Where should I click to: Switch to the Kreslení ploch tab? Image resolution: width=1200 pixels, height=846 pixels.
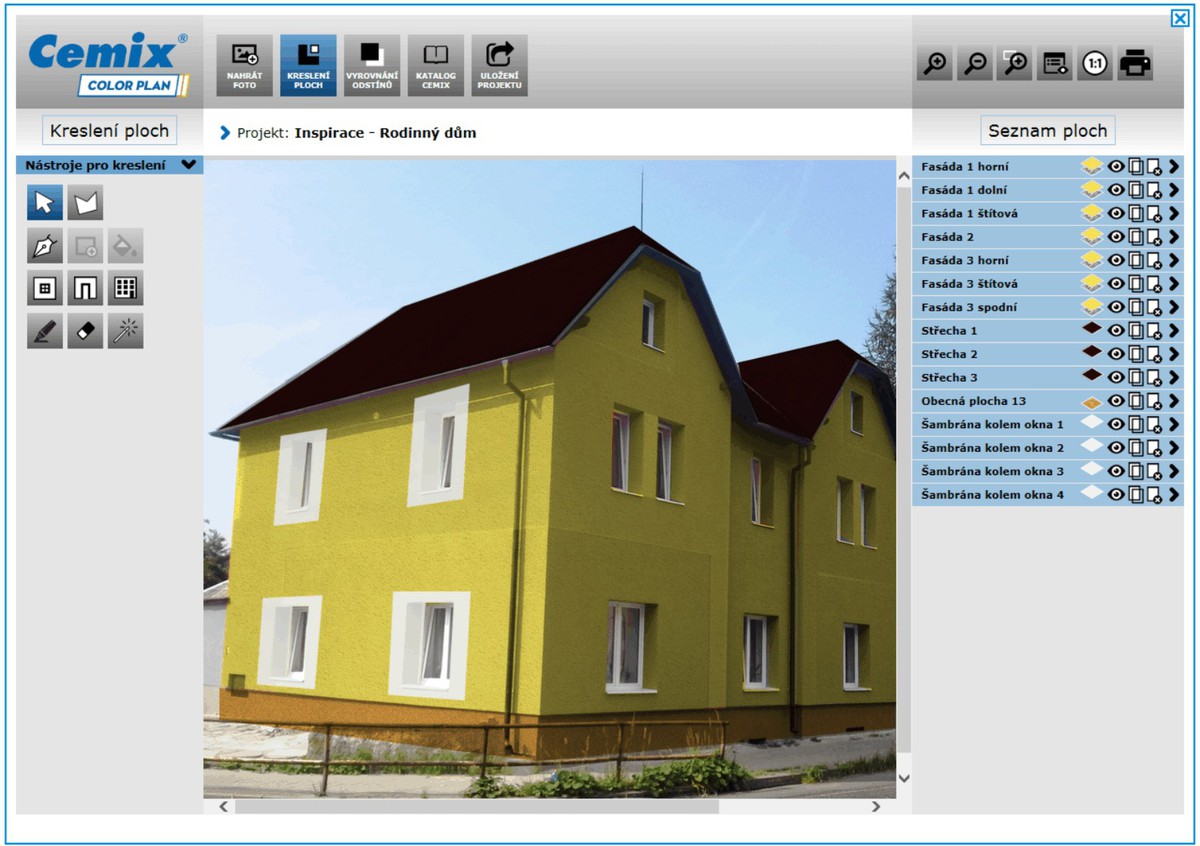308,65
